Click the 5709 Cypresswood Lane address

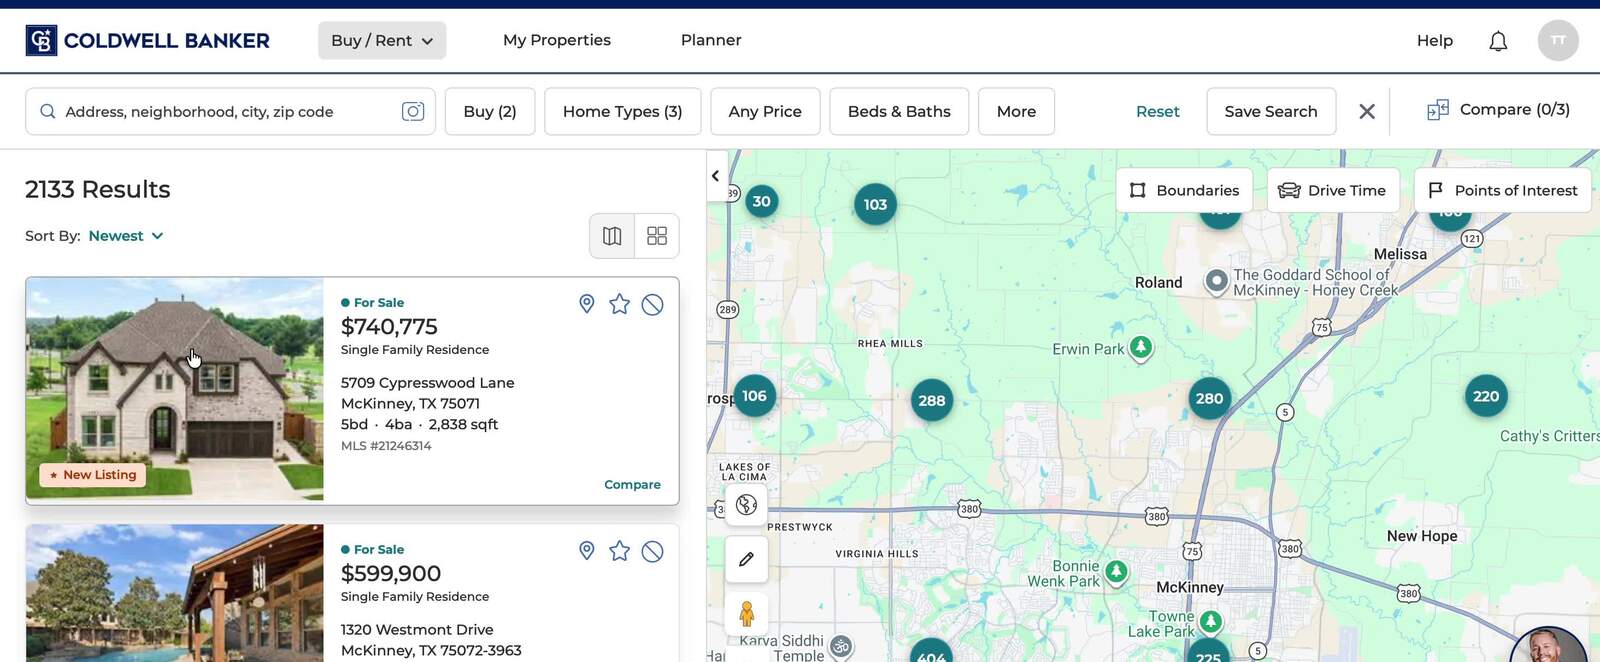(x=428, y=393)
